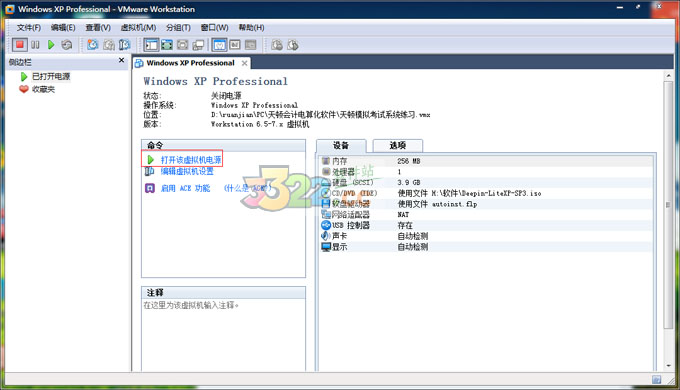Close the Windows XP Professional tab
This screenshot has height=390, width=680.
pyautogui.click(x=245, y=63)
